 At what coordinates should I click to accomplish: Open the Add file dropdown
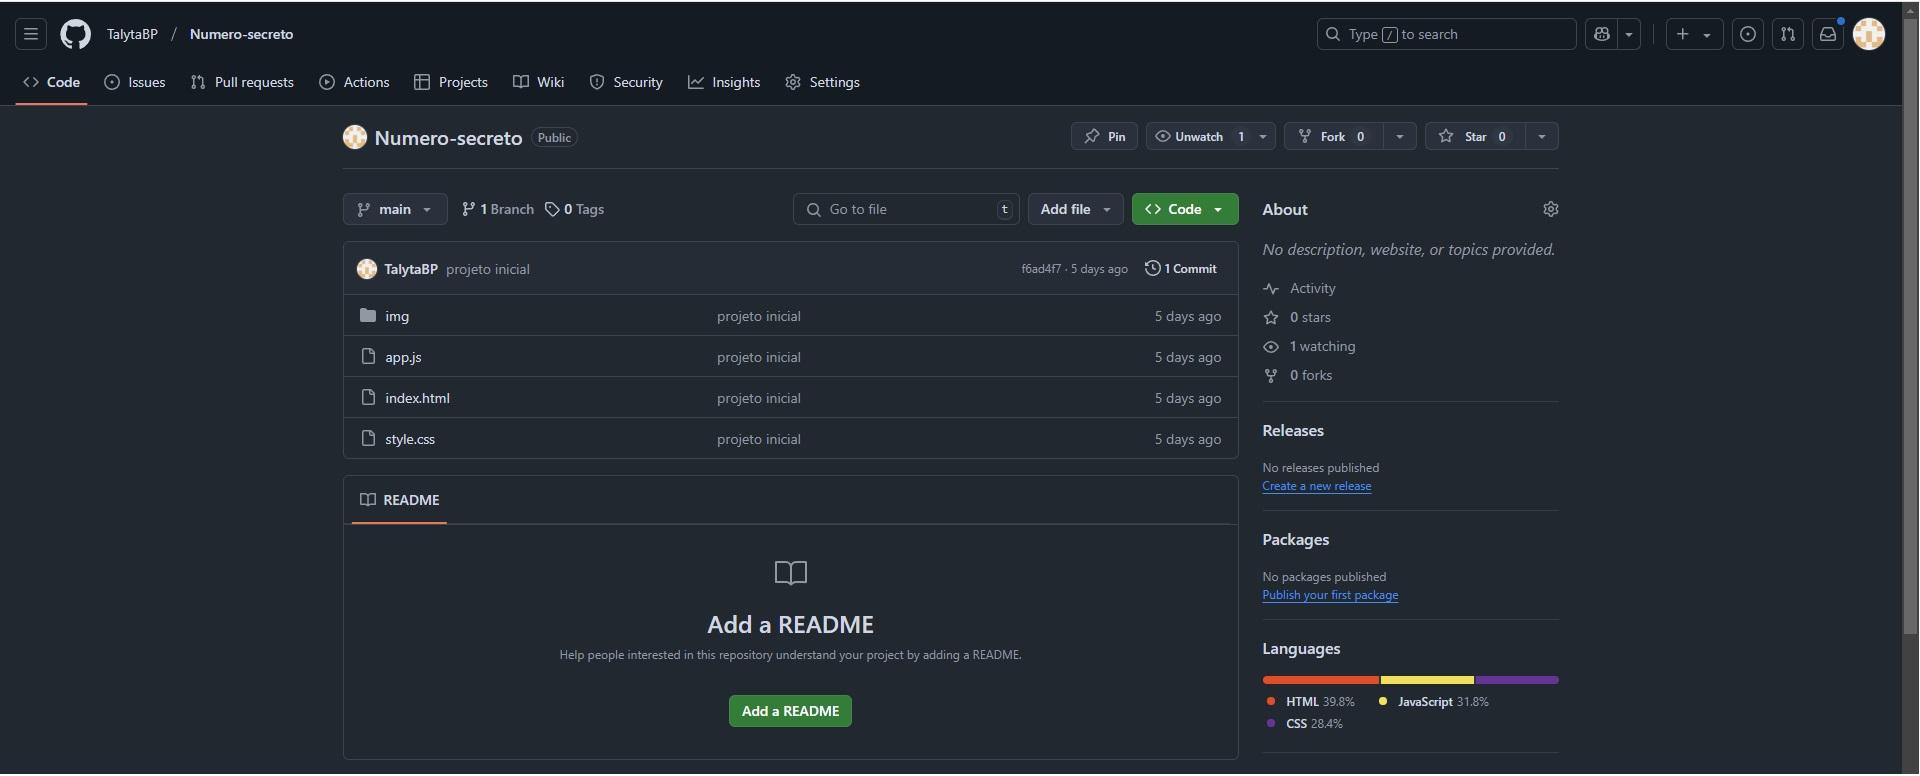[x=1076, y=209]
